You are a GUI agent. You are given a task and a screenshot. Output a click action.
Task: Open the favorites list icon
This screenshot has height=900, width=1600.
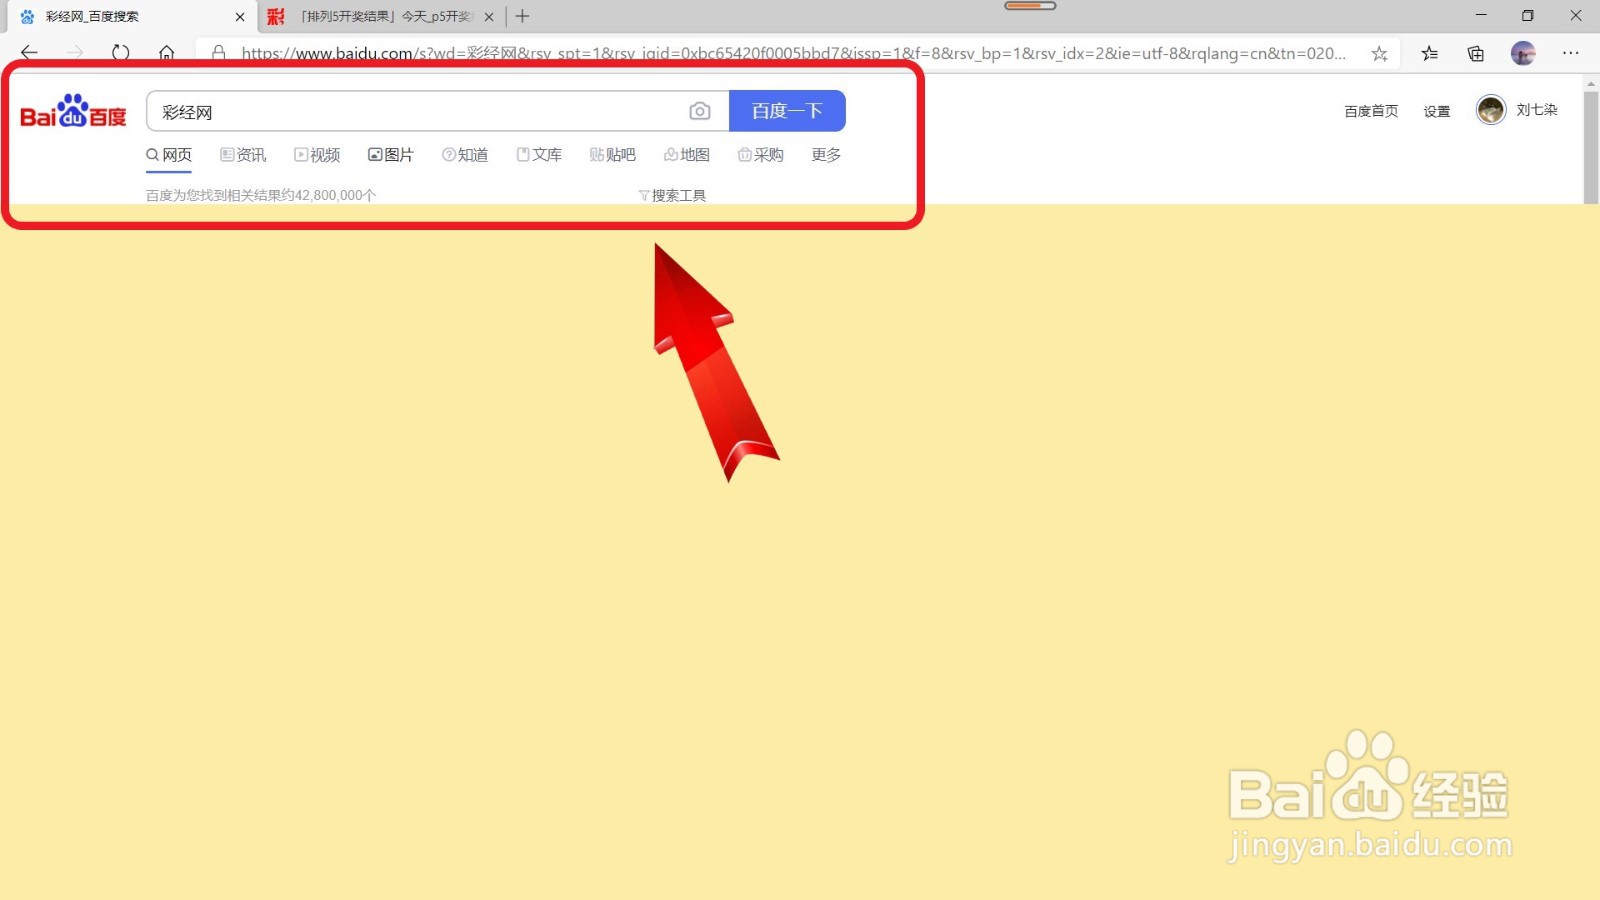[1430, 54]
